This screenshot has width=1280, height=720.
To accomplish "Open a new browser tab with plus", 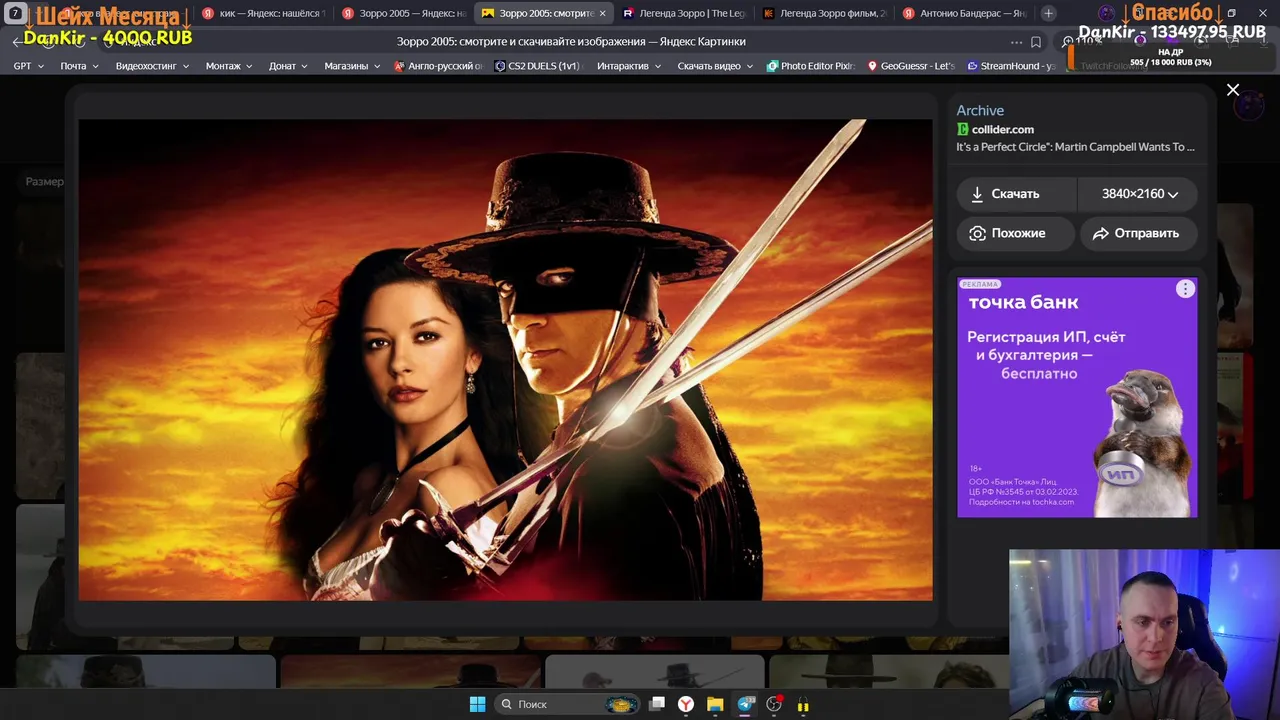I will [x=1048, y=13].
